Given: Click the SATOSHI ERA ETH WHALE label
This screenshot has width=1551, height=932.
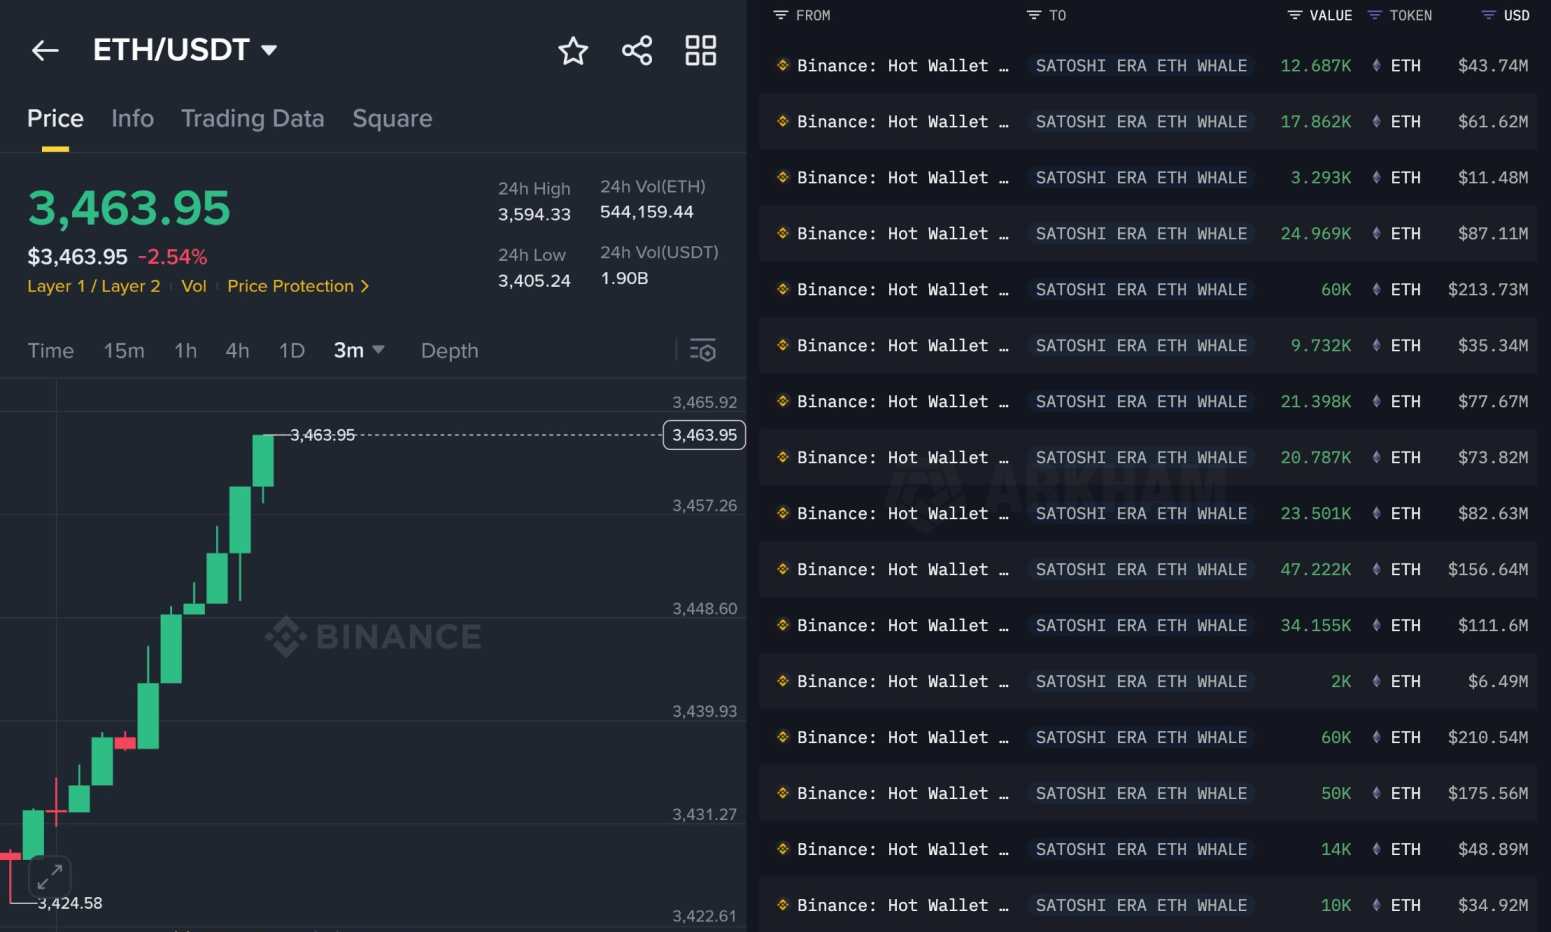Looking at the screenshot, I should pos(1140,65).
